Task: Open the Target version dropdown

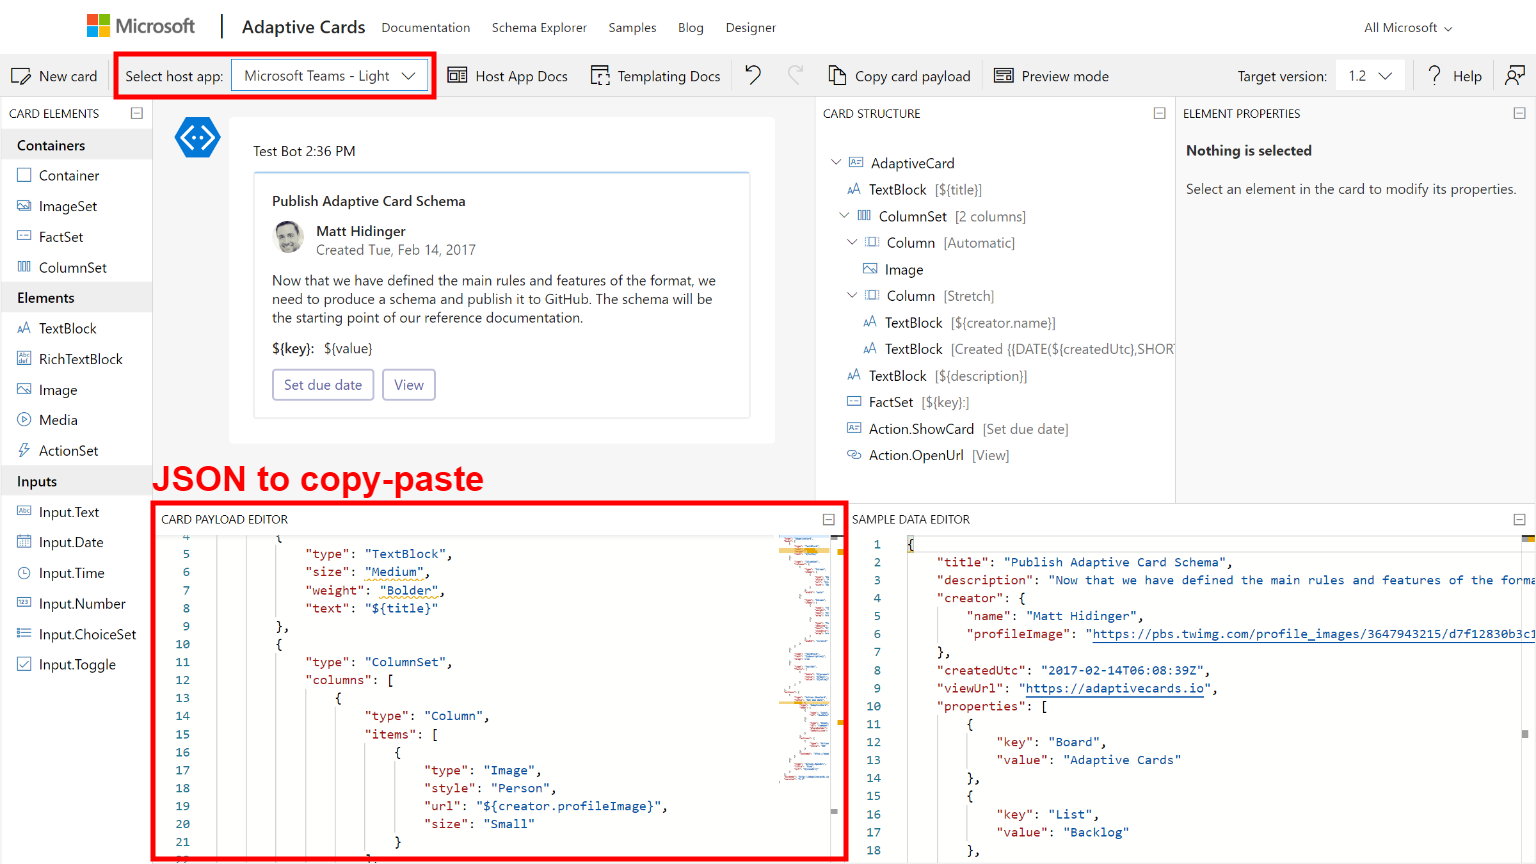Action: tap(1370, 76)
